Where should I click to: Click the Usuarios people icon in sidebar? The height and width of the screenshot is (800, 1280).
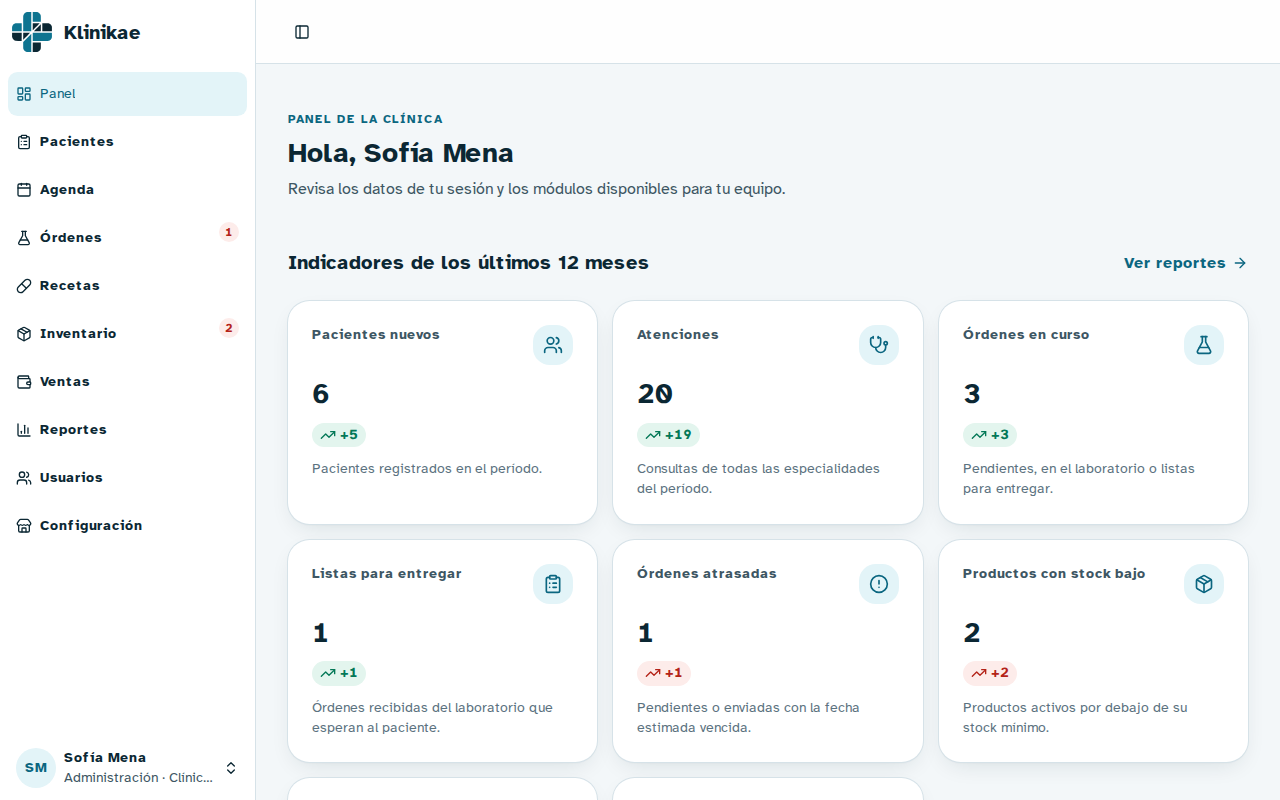[x=24, y=478]
